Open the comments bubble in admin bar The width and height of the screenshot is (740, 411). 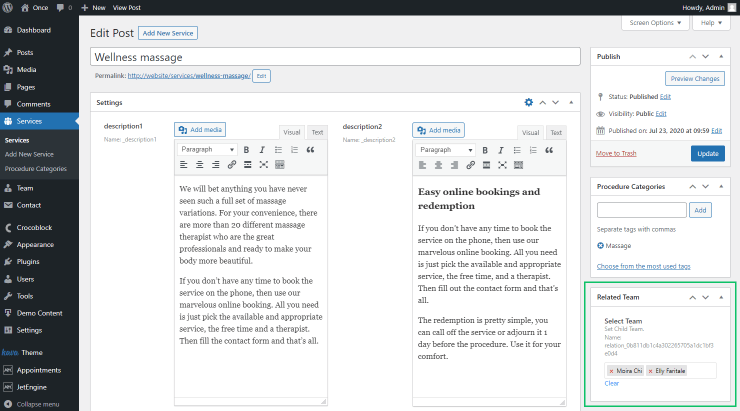coord(64,8)
